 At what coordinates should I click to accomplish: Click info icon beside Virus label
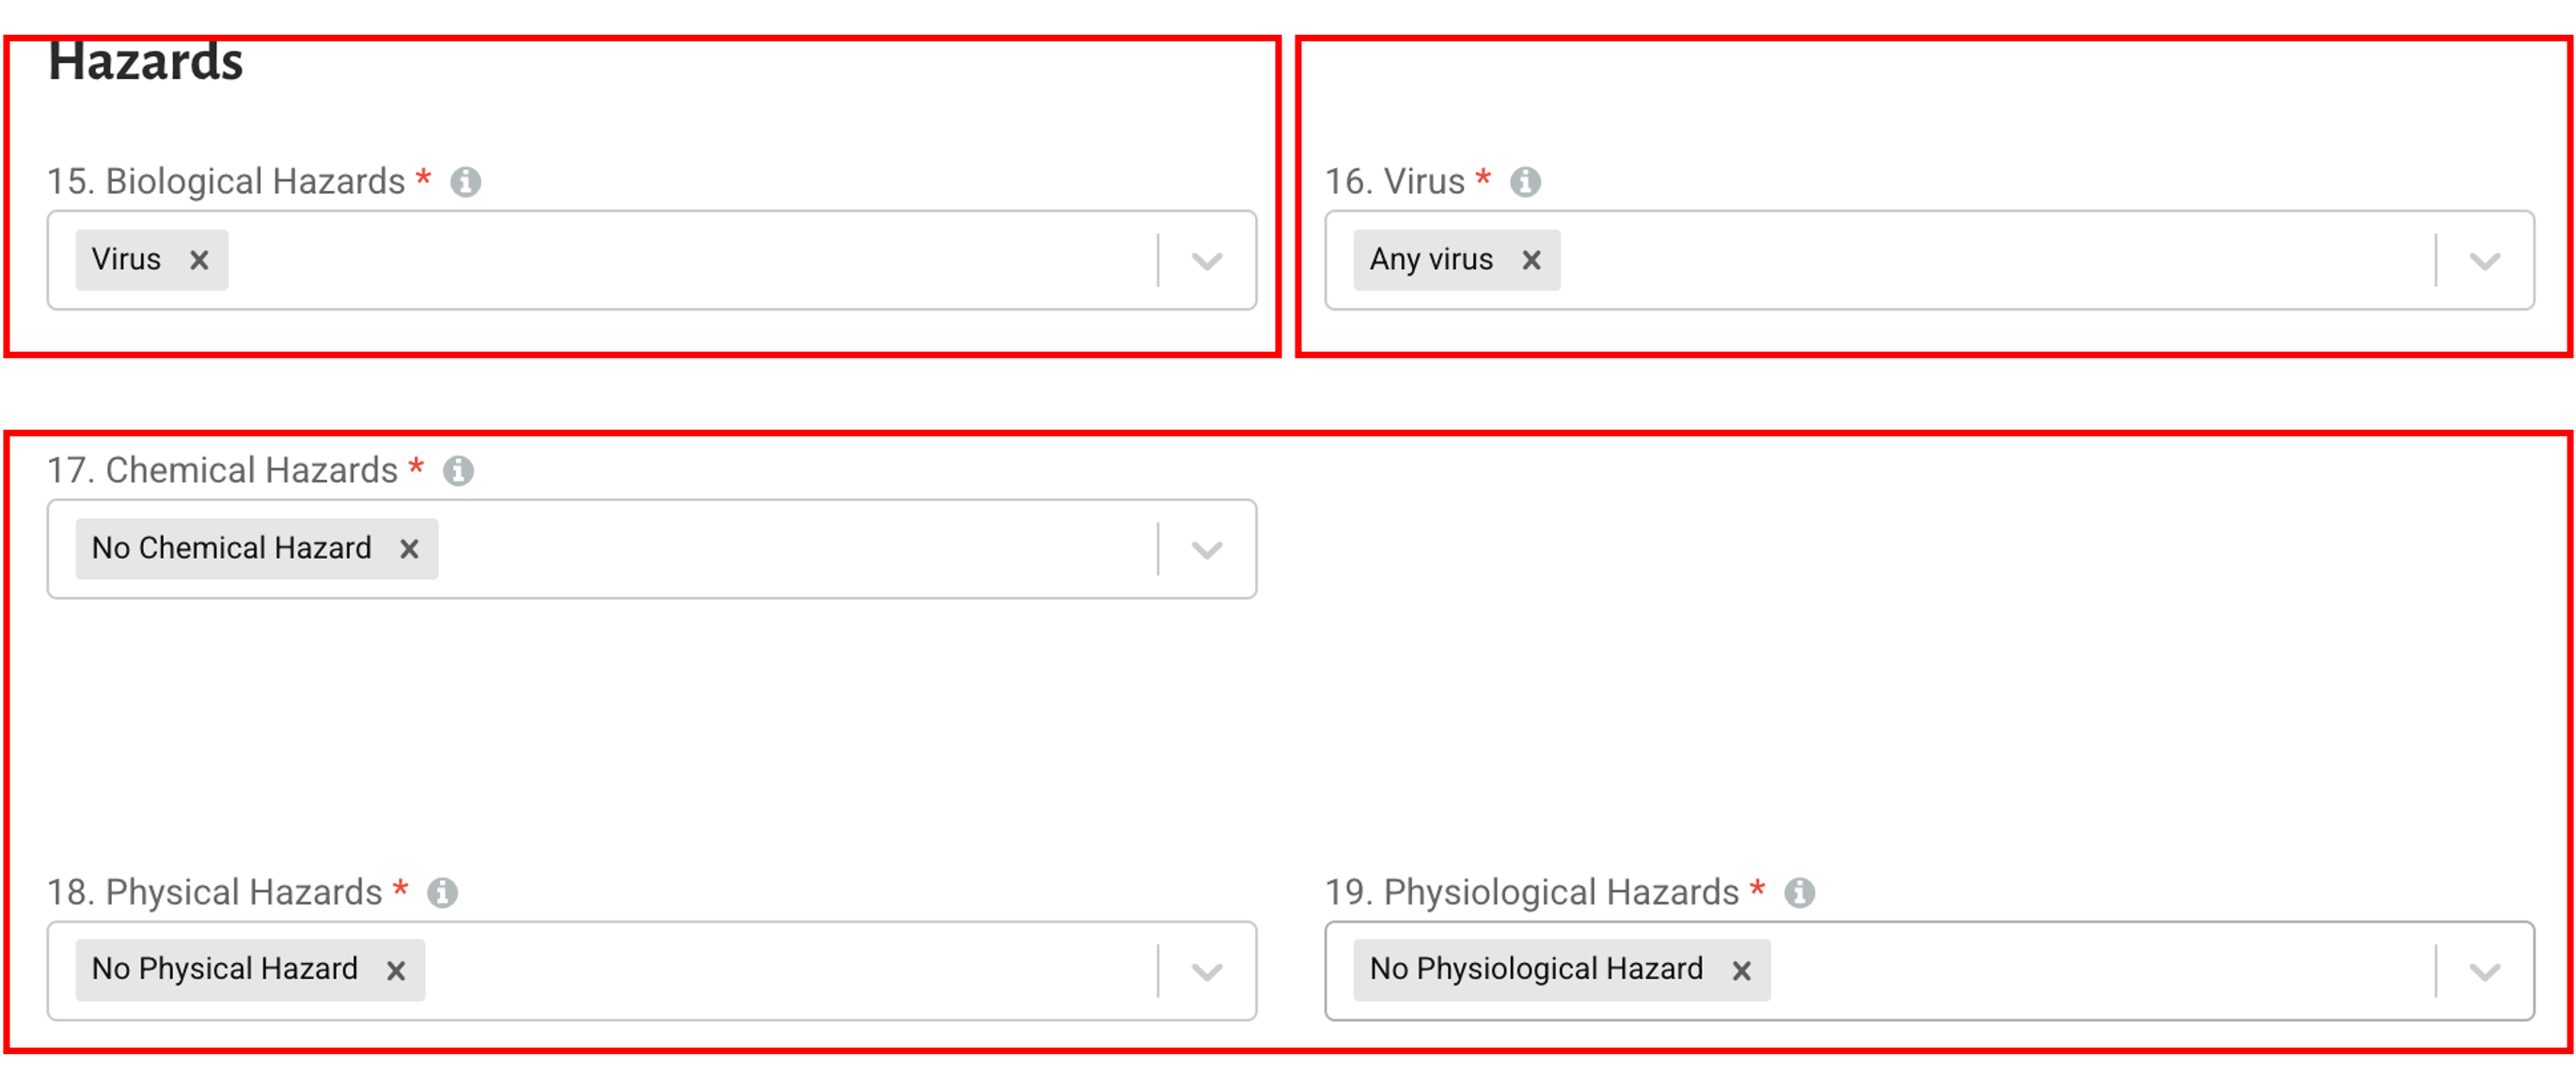1525,182
